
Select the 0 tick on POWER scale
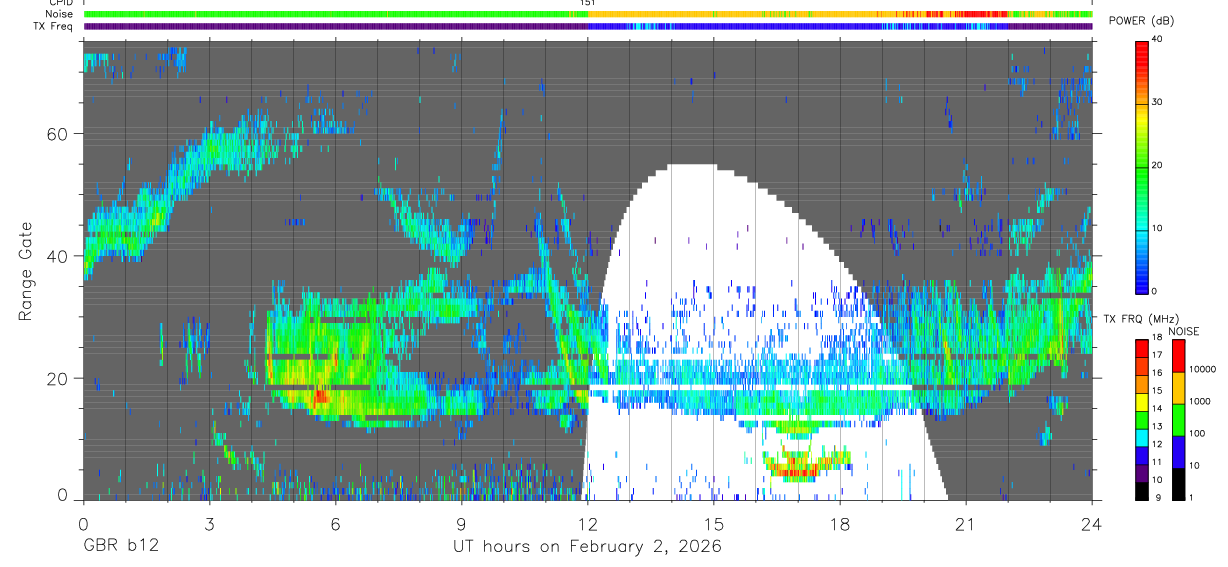(1156, 291)
